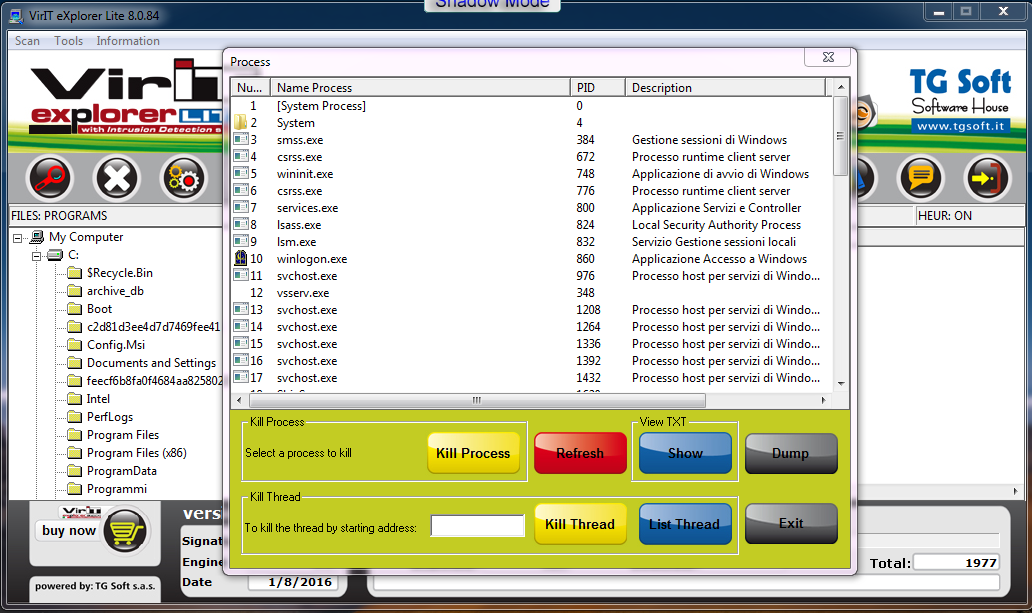The image size is (1032, 613).
Task: Click the shopping cart buy now icon
Action: coord(125,531)
